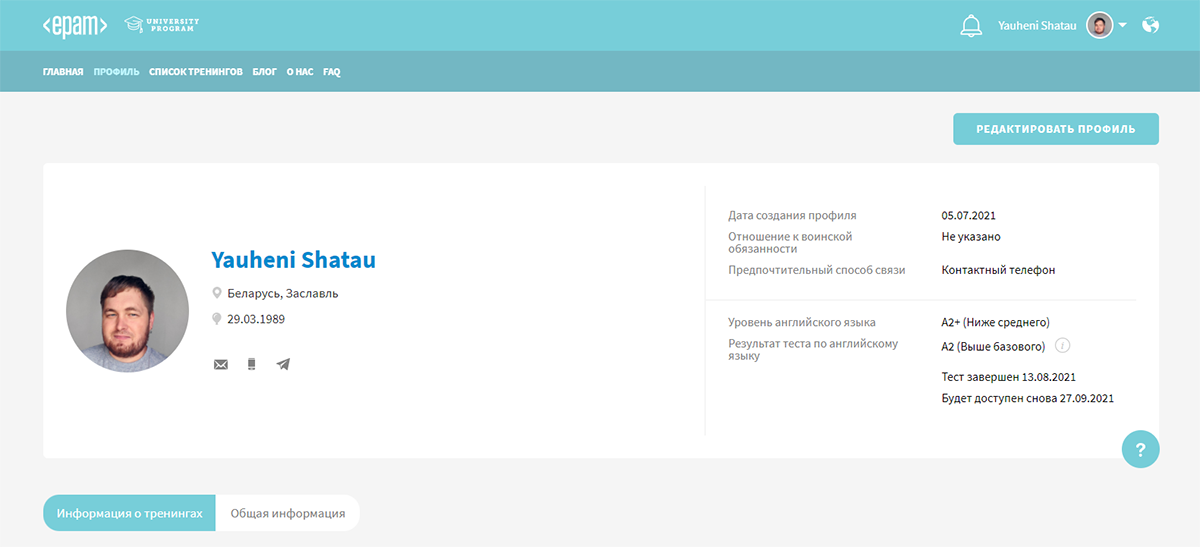Switch to Общая информация tab
The width and height of the screenshot is (1200, 547).
(288, 513)
